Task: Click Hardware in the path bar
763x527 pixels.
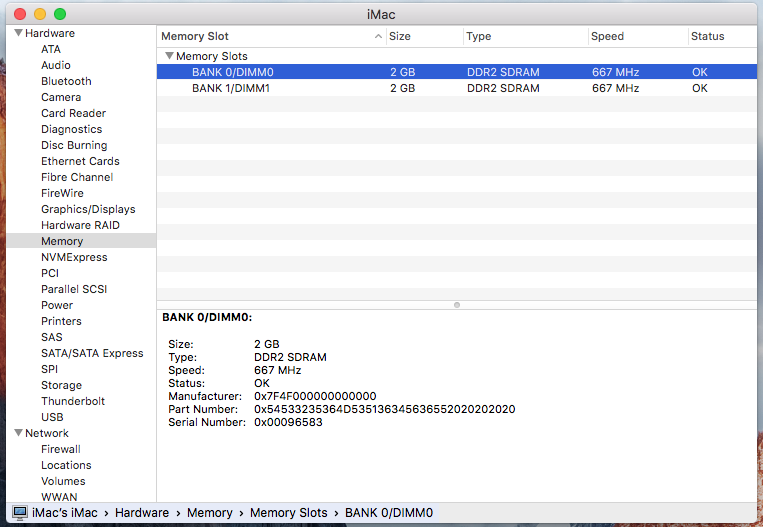Action: (142, 512)
